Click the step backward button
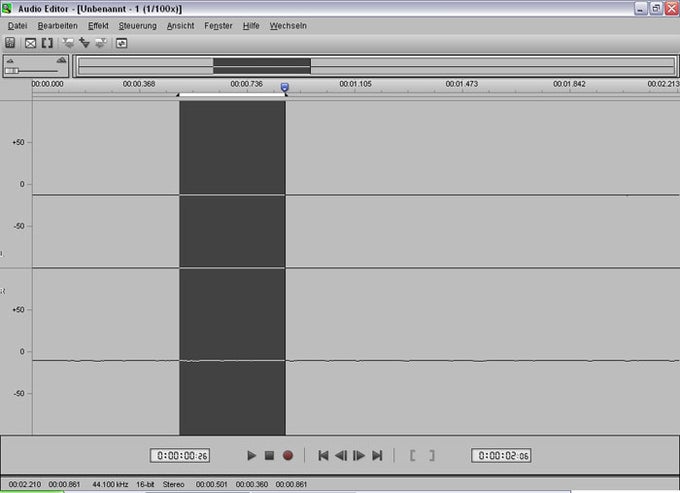Viewport: 680px width, 493px height. (341, 455)
